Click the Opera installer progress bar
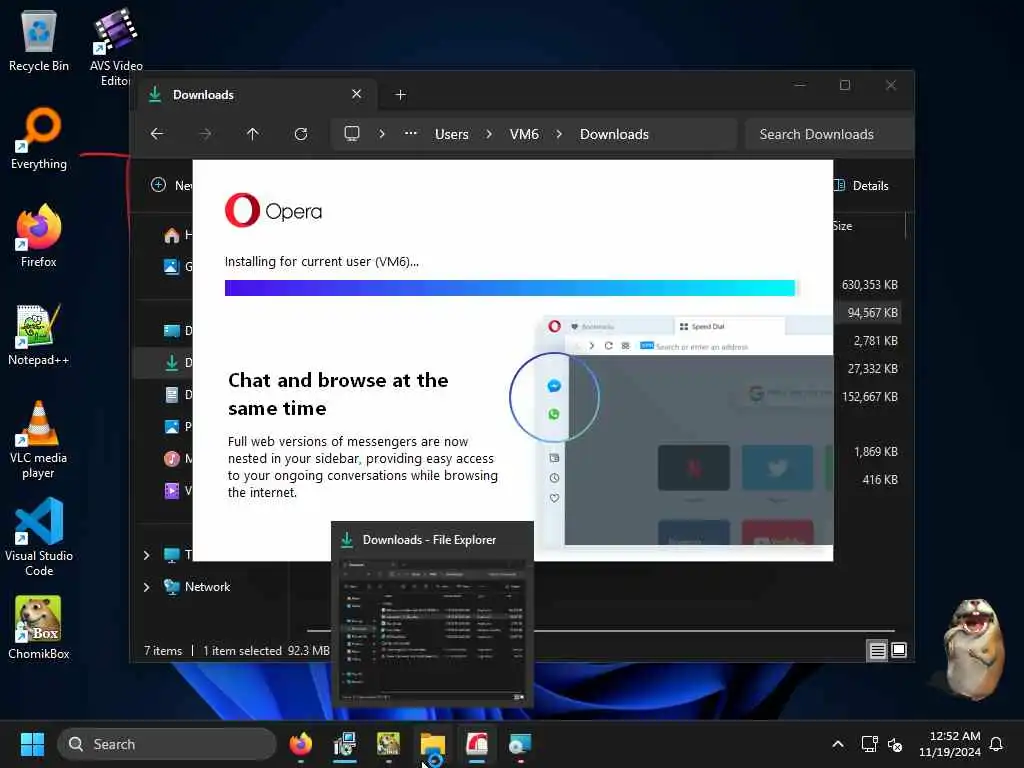The width and height of the screenshot is (1024, 768). [x=512, y=288]
